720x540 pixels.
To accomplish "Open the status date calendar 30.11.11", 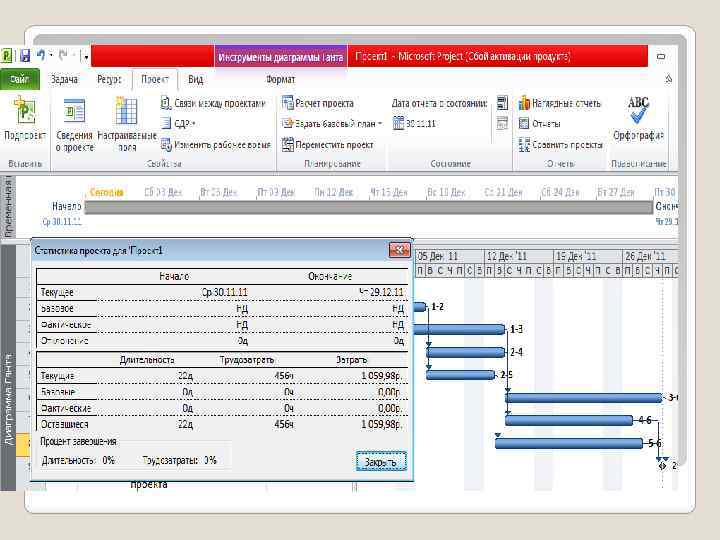I will pos(414,124).
